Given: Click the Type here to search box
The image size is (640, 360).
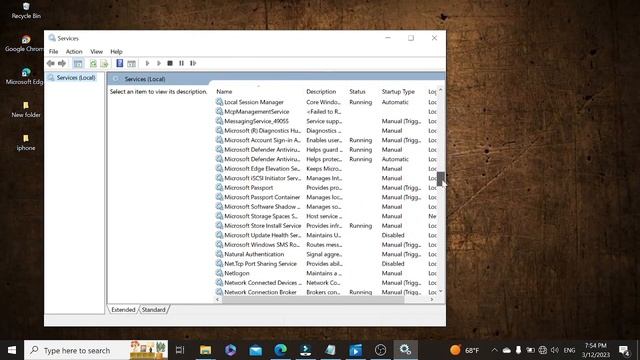Looking at the screenshot, I should coord(96,350).
